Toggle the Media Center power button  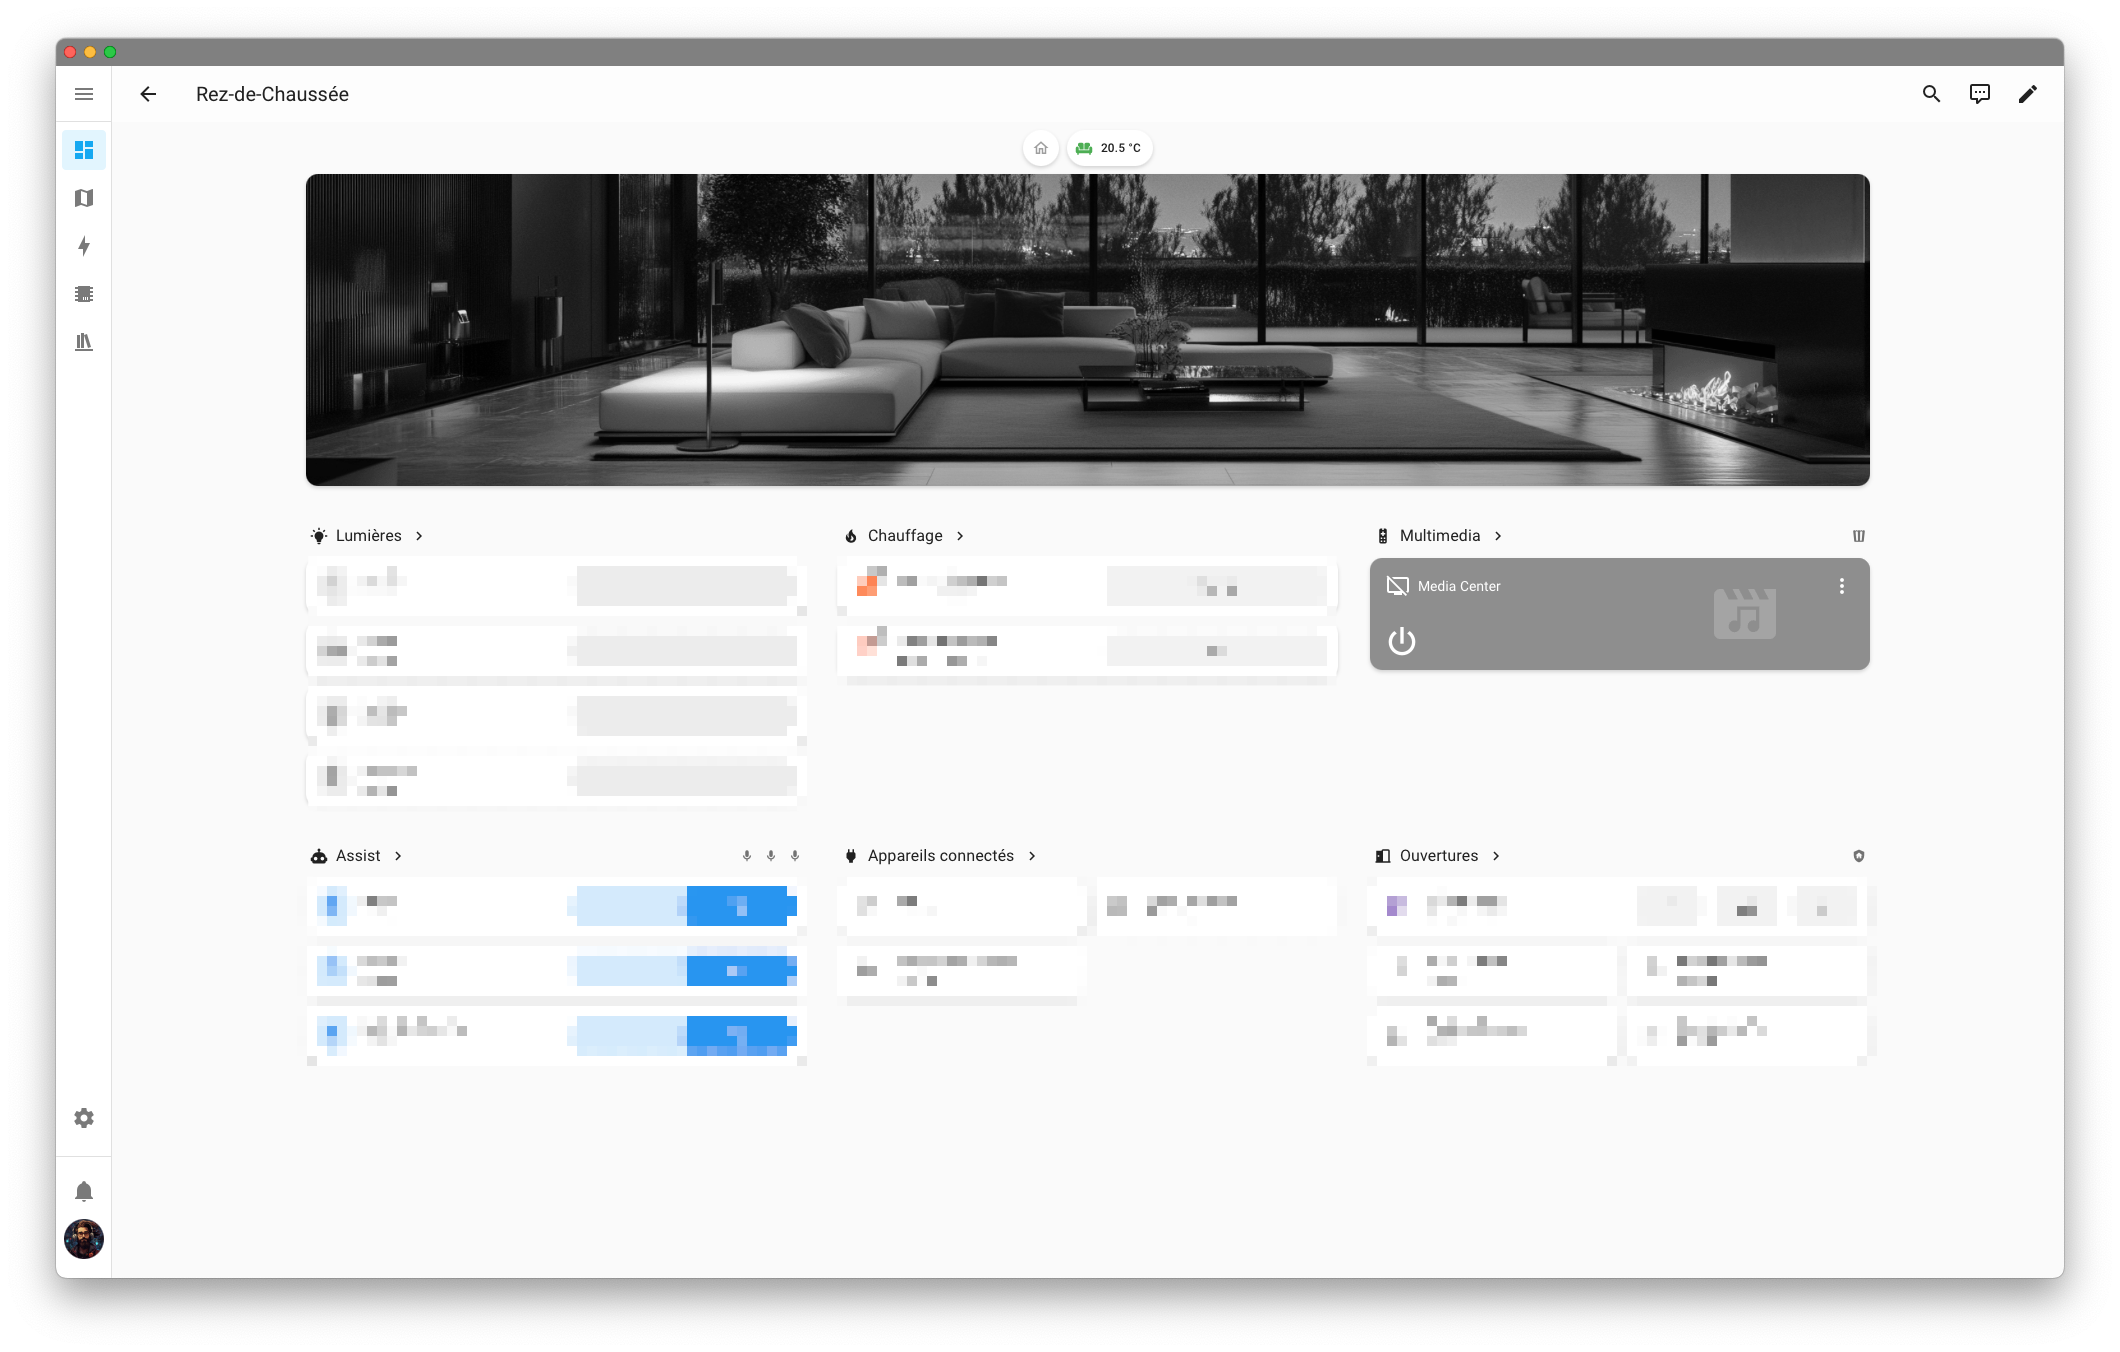tap(1402, 641)
